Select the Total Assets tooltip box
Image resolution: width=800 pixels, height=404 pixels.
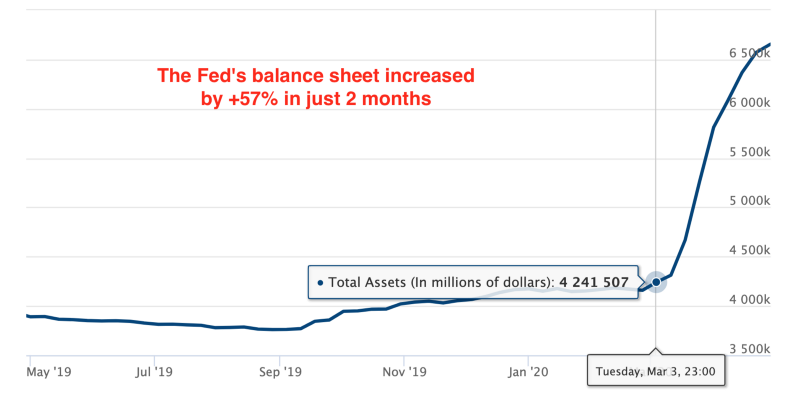point(473,282)
